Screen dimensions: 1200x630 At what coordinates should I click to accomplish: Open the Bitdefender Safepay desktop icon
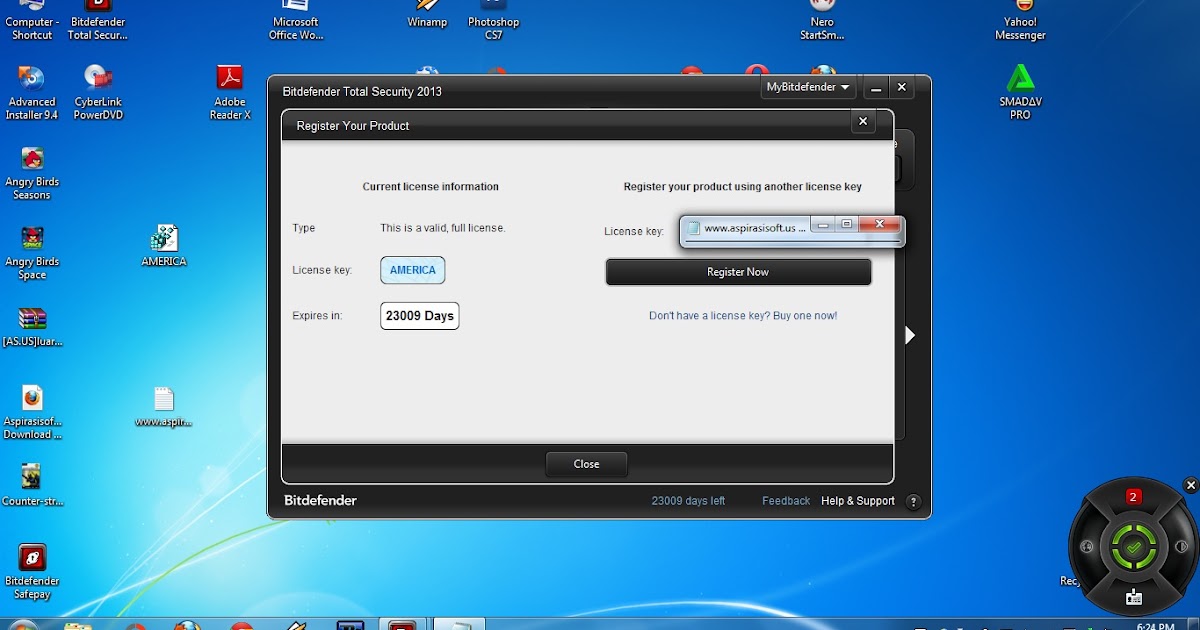[32, 572]
